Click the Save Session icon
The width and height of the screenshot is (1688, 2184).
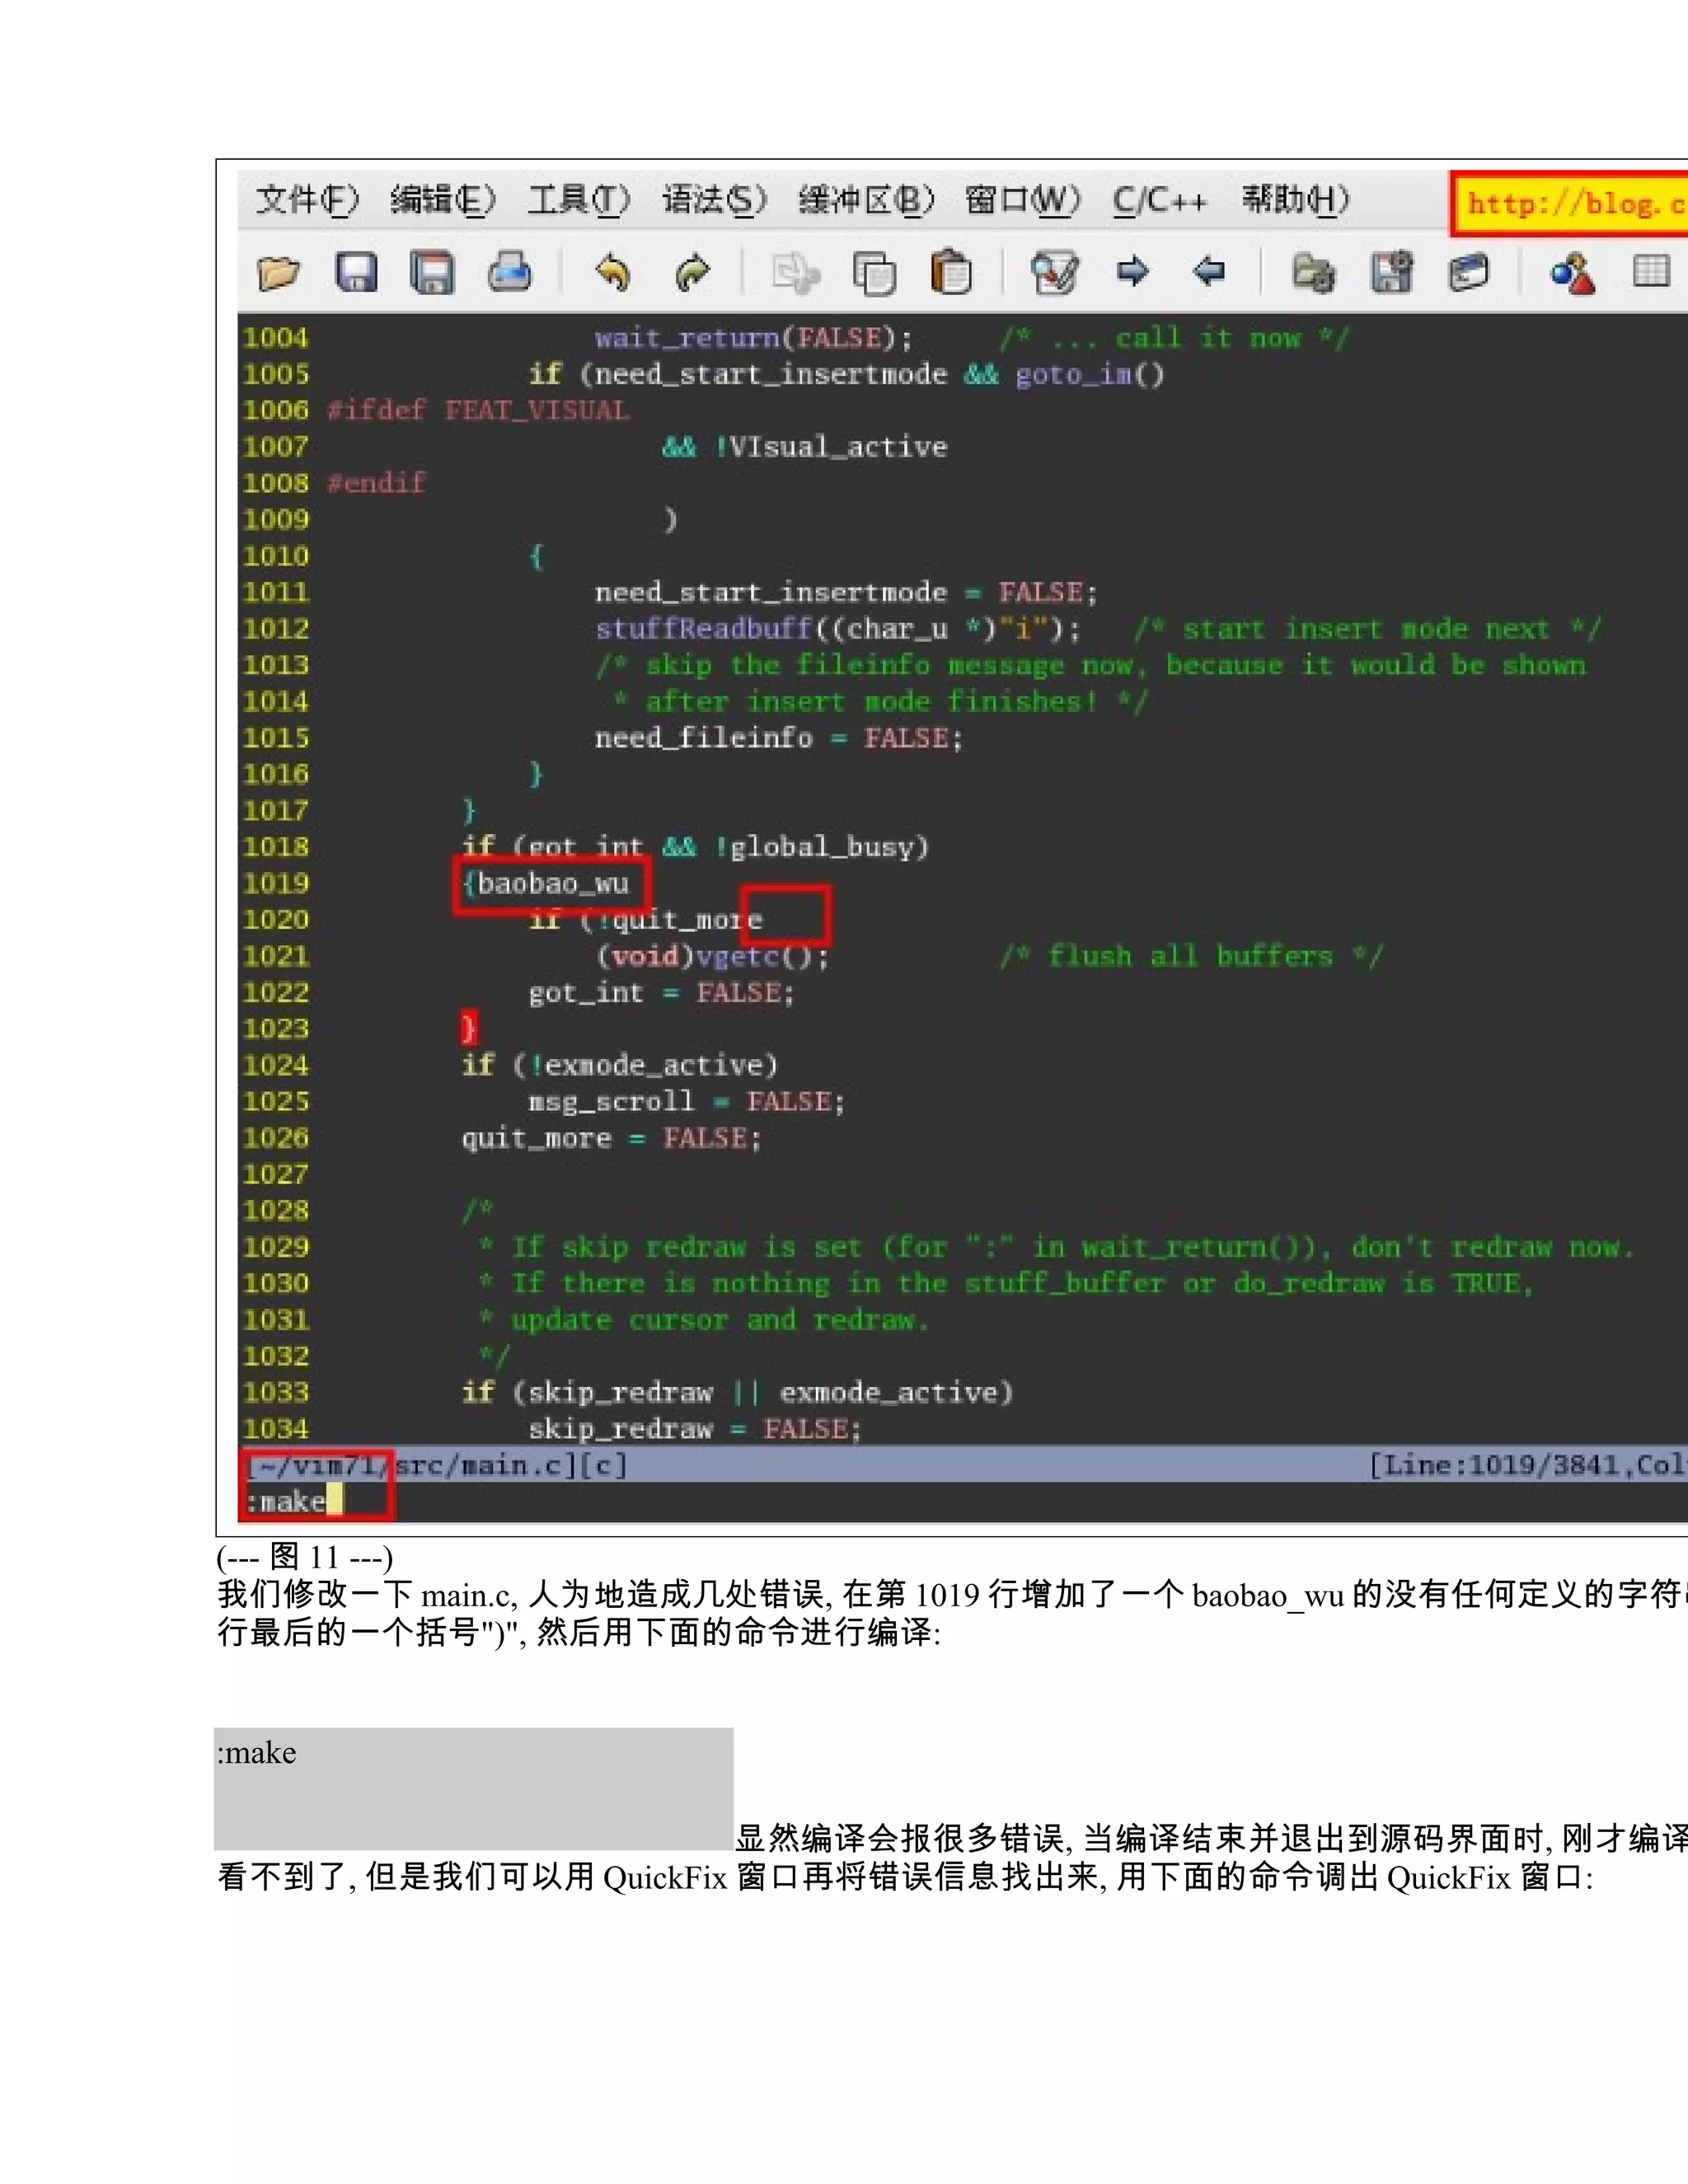pyautogui.click(x=1391, y=272)
